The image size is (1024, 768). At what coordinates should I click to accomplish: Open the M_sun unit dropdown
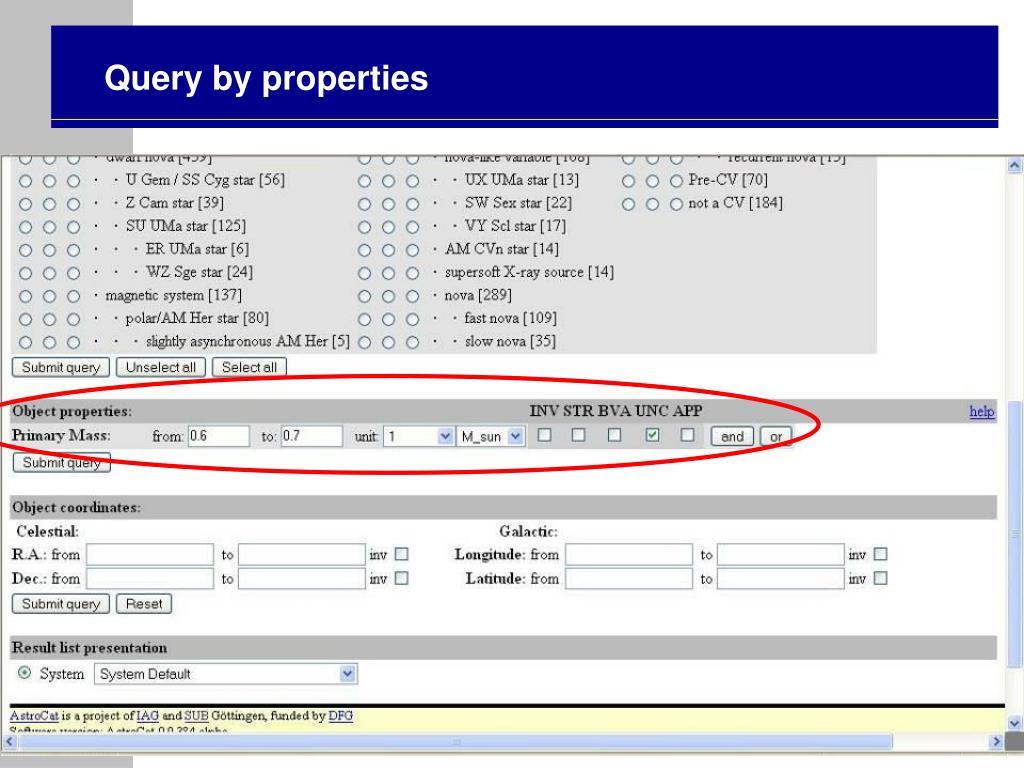[490, 436]
